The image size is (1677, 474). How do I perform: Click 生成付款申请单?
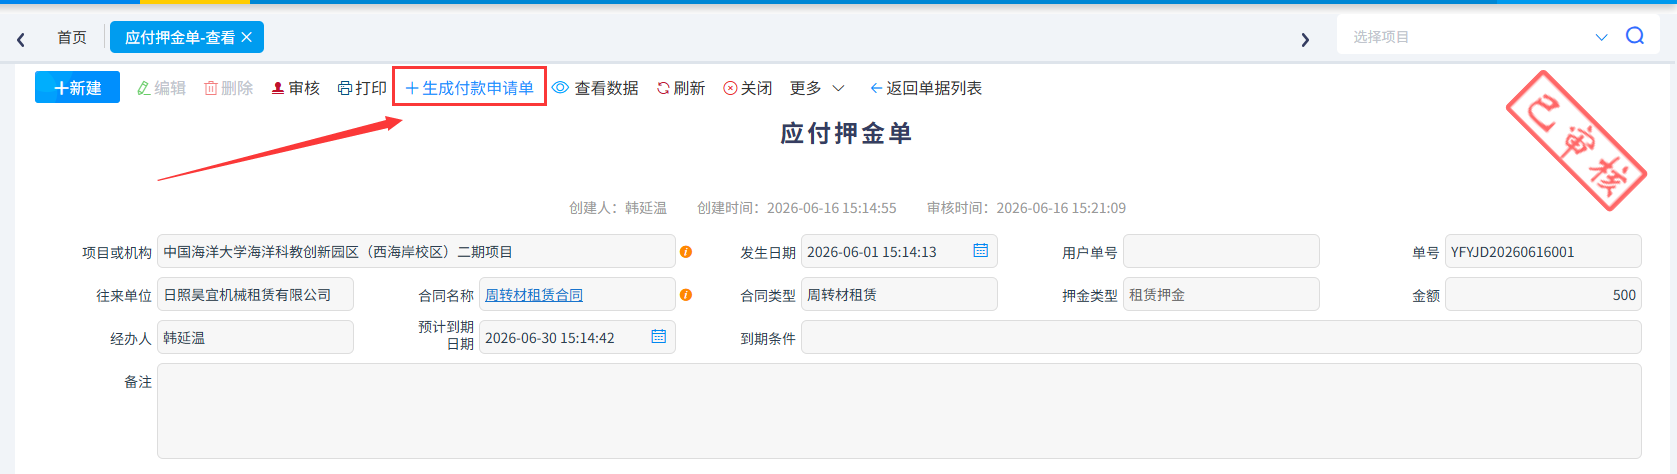coord(469,88)
